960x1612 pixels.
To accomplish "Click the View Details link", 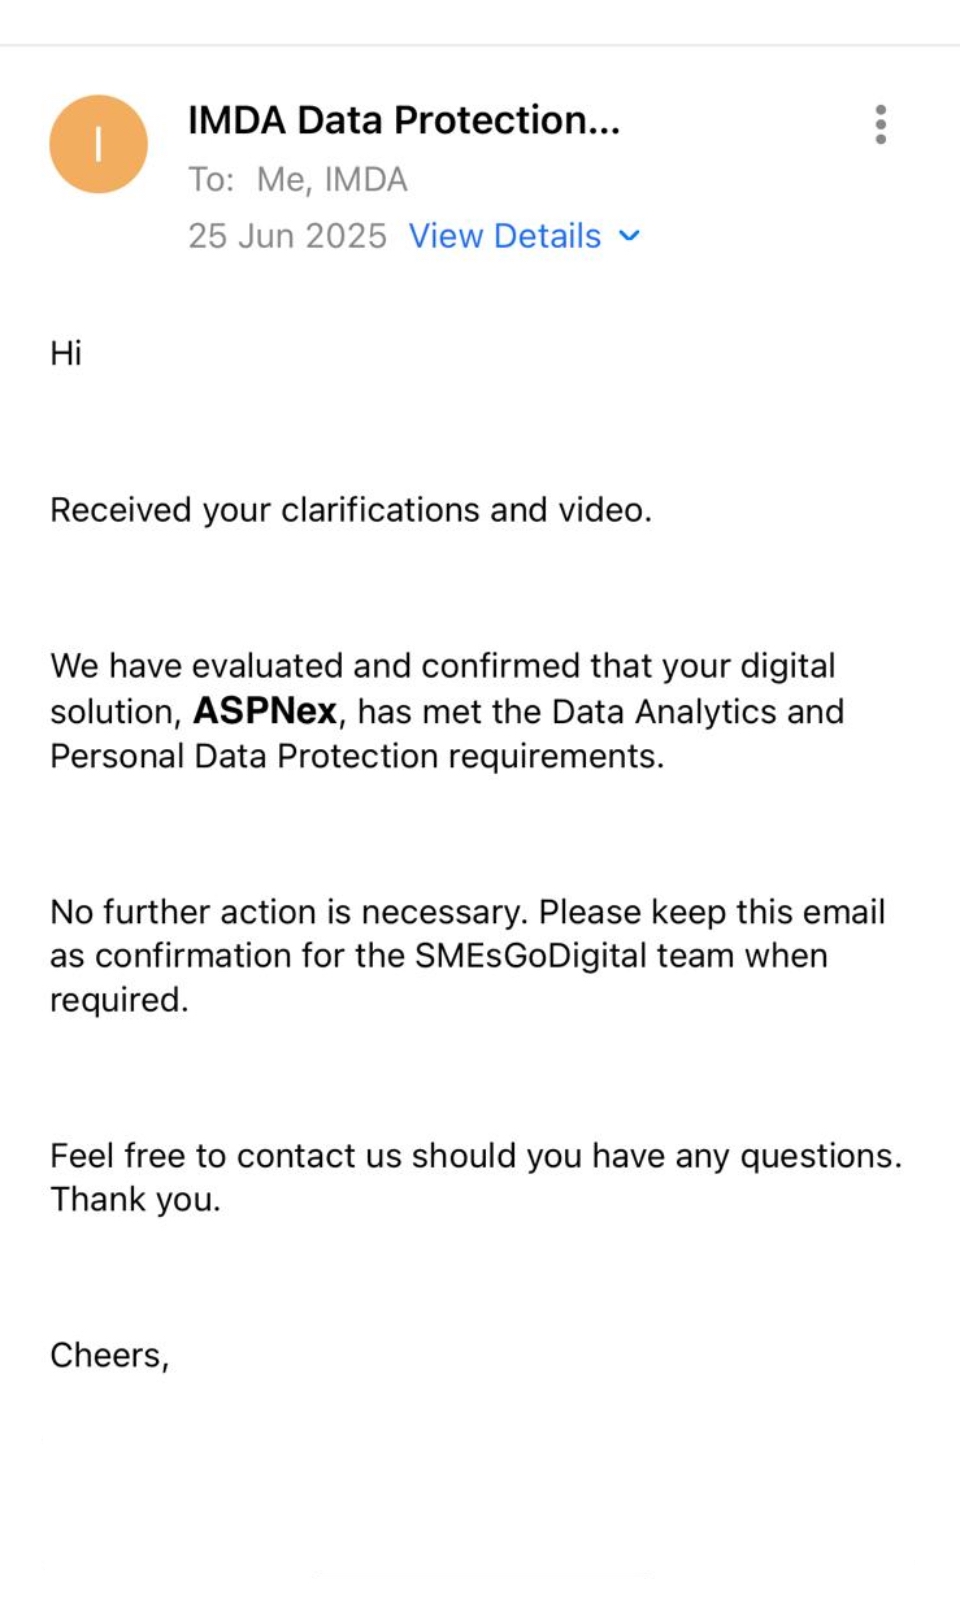I will [x=504, y=236].
